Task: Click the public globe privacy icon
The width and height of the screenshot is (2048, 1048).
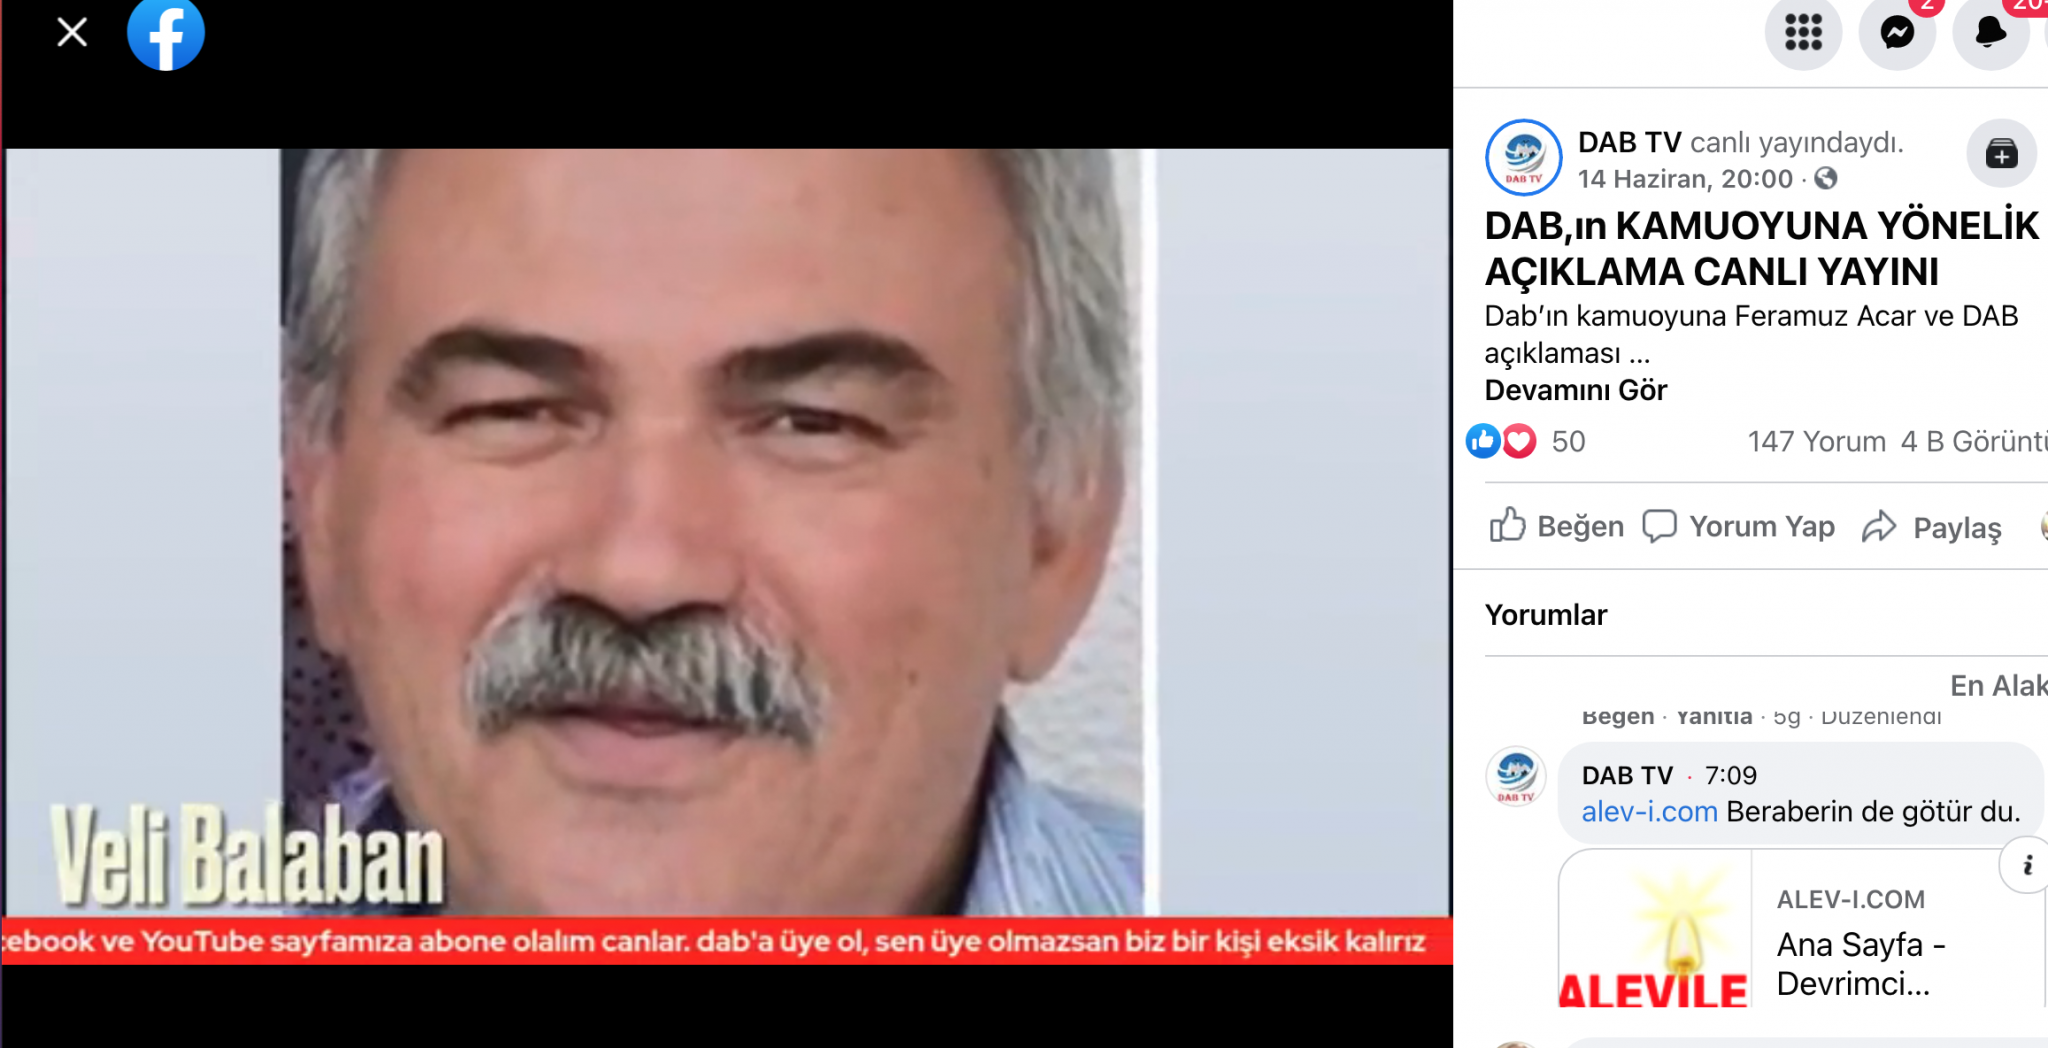Action: click(x=1826, y=179)
